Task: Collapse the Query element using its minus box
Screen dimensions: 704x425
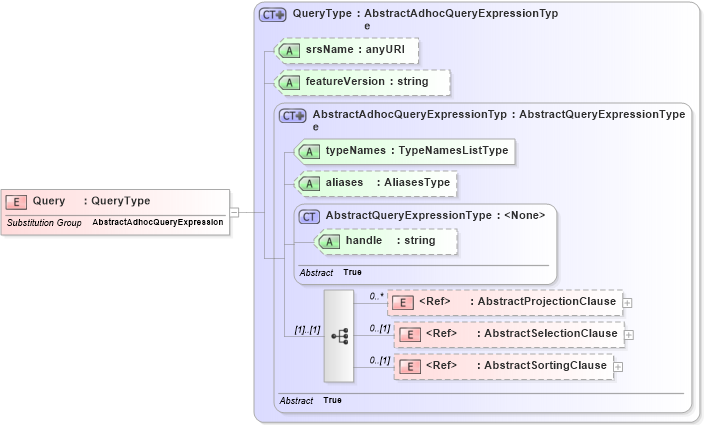Action: 234,212
